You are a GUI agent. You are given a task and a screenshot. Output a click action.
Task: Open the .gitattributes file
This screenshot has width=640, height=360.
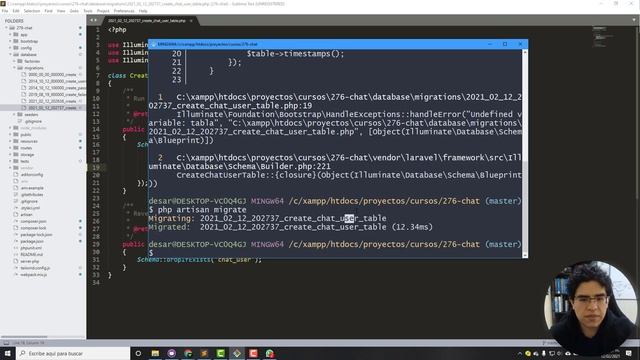click(x=32, y=194)
